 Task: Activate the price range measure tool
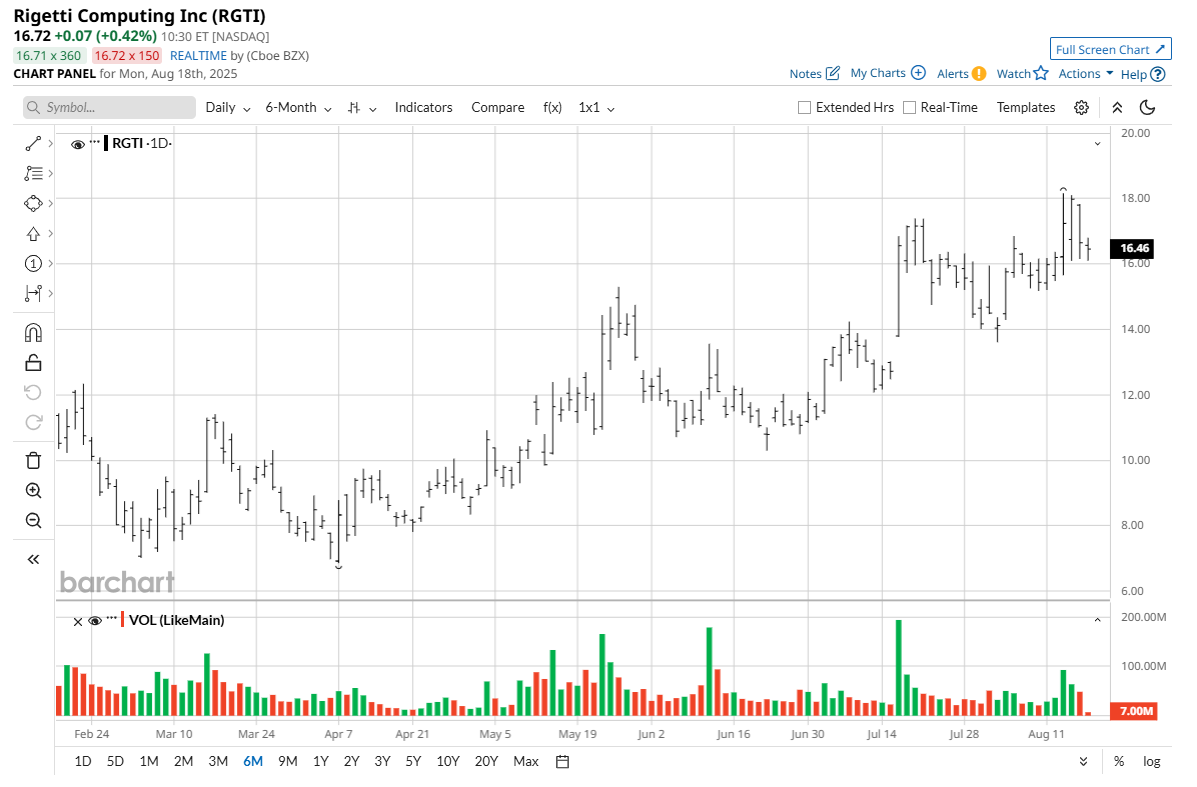pyautogui.click(x=33, y=293)
